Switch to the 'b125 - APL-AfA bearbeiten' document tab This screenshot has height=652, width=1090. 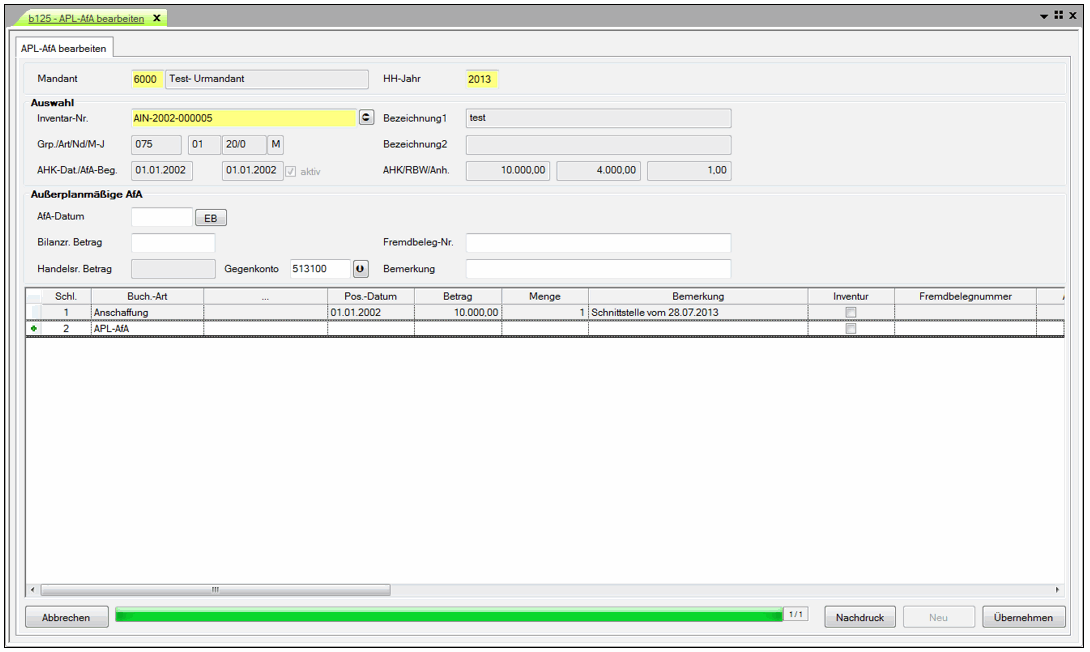(x=85, y=18)
